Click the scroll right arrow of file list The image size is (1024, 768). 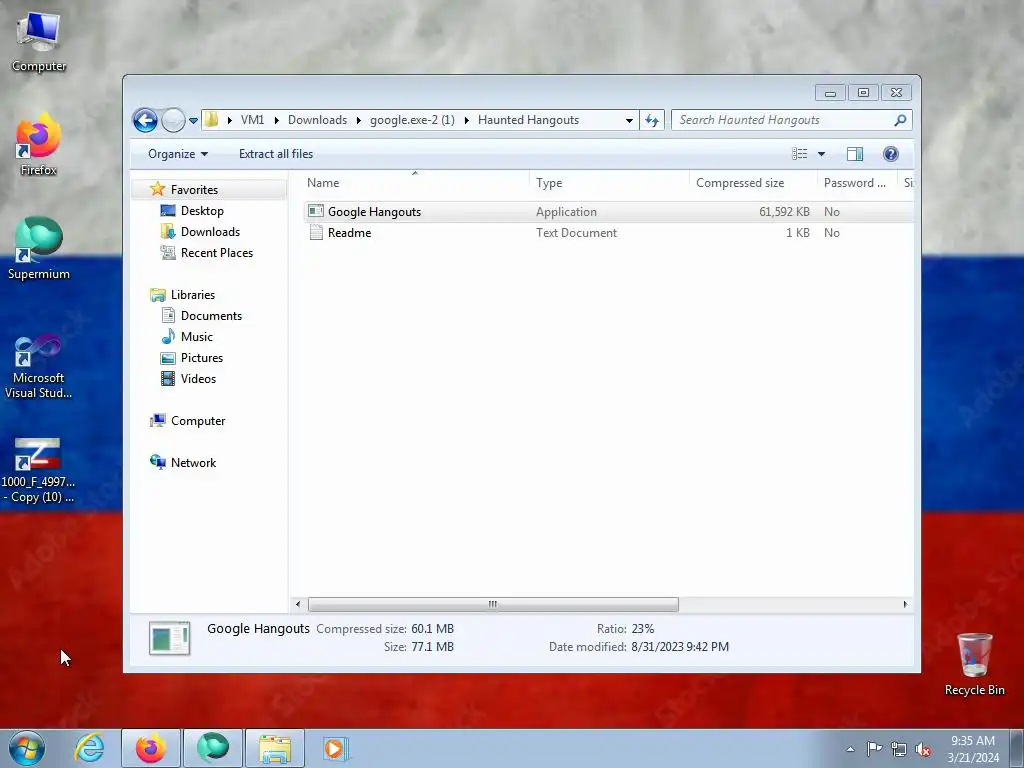(x=905, y=604)
